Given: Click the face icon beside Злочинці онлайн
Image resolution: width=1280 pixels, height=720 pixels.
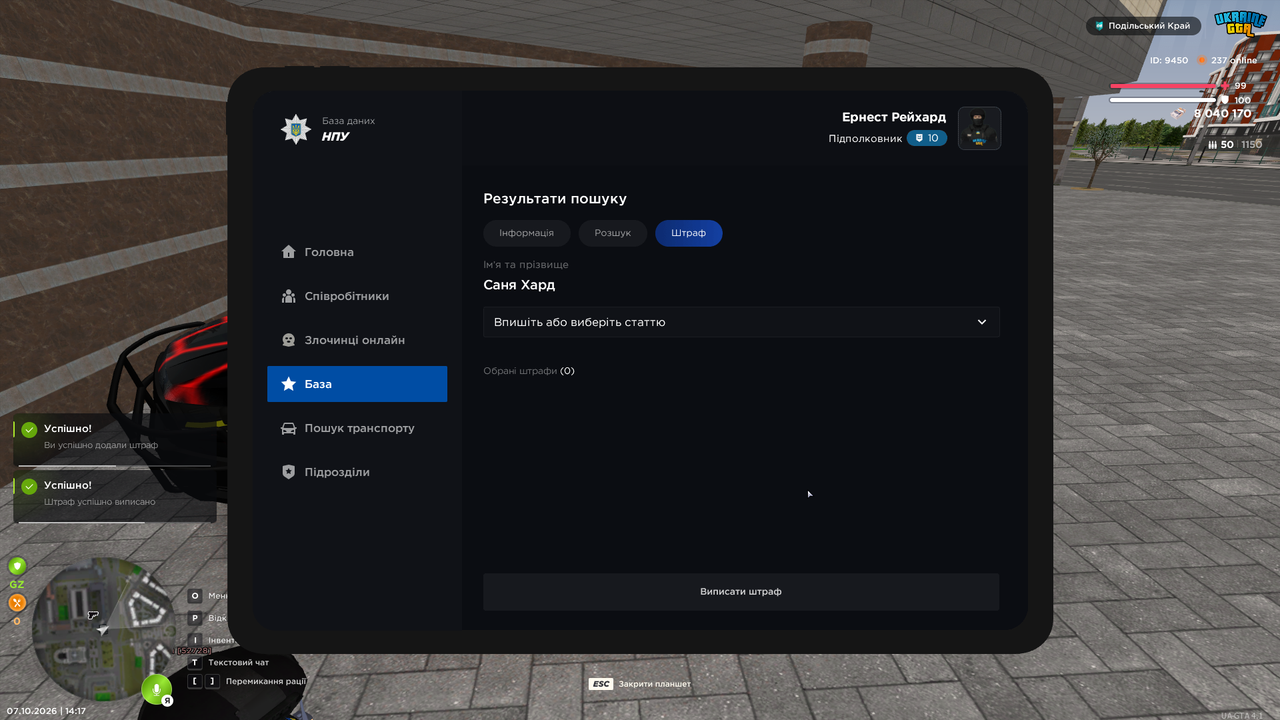Looking at the screenshot, I should coord(289,340).
